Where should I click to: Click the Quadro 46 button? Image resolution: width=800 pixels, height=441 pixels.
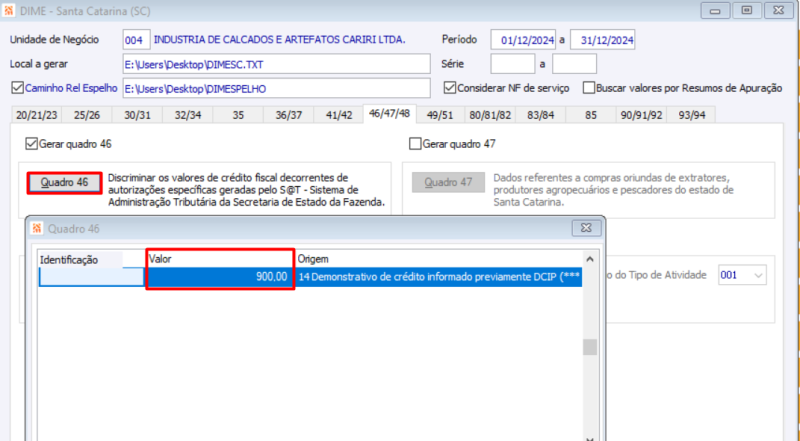[64, 183]
